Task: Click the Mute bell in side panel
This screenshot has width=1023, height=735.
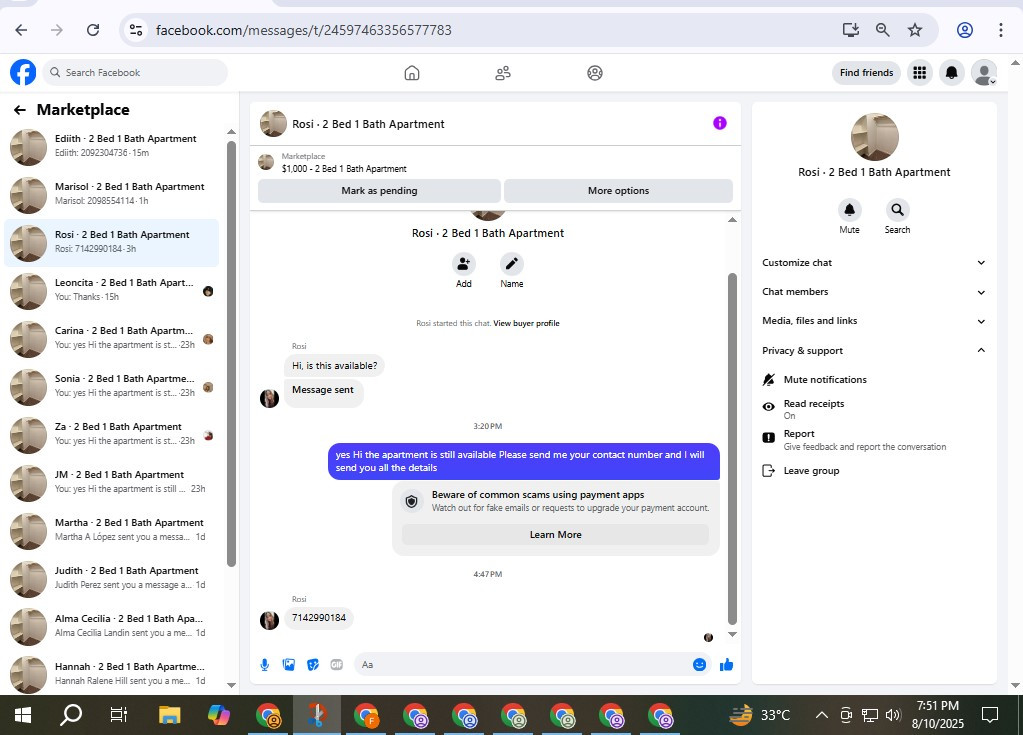Action: (849, 210)
